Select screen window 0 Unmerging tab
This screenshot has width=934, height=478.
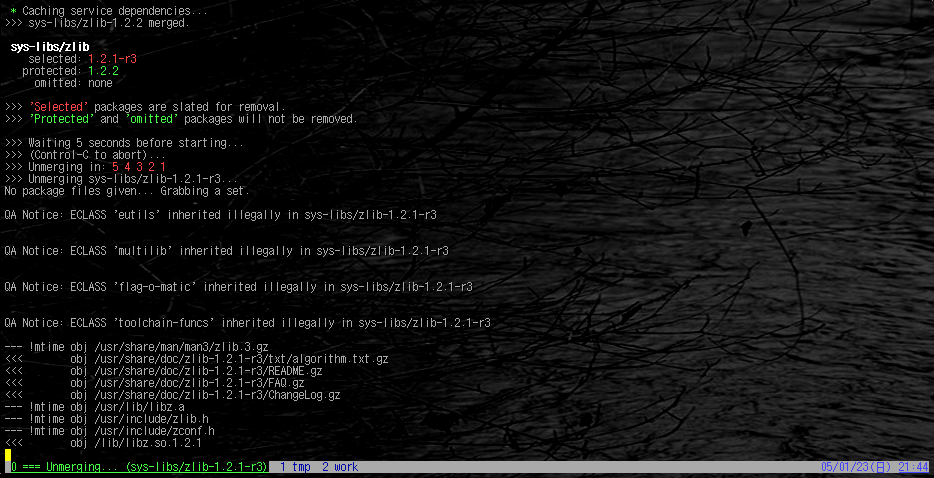click(x=139, y=467)
